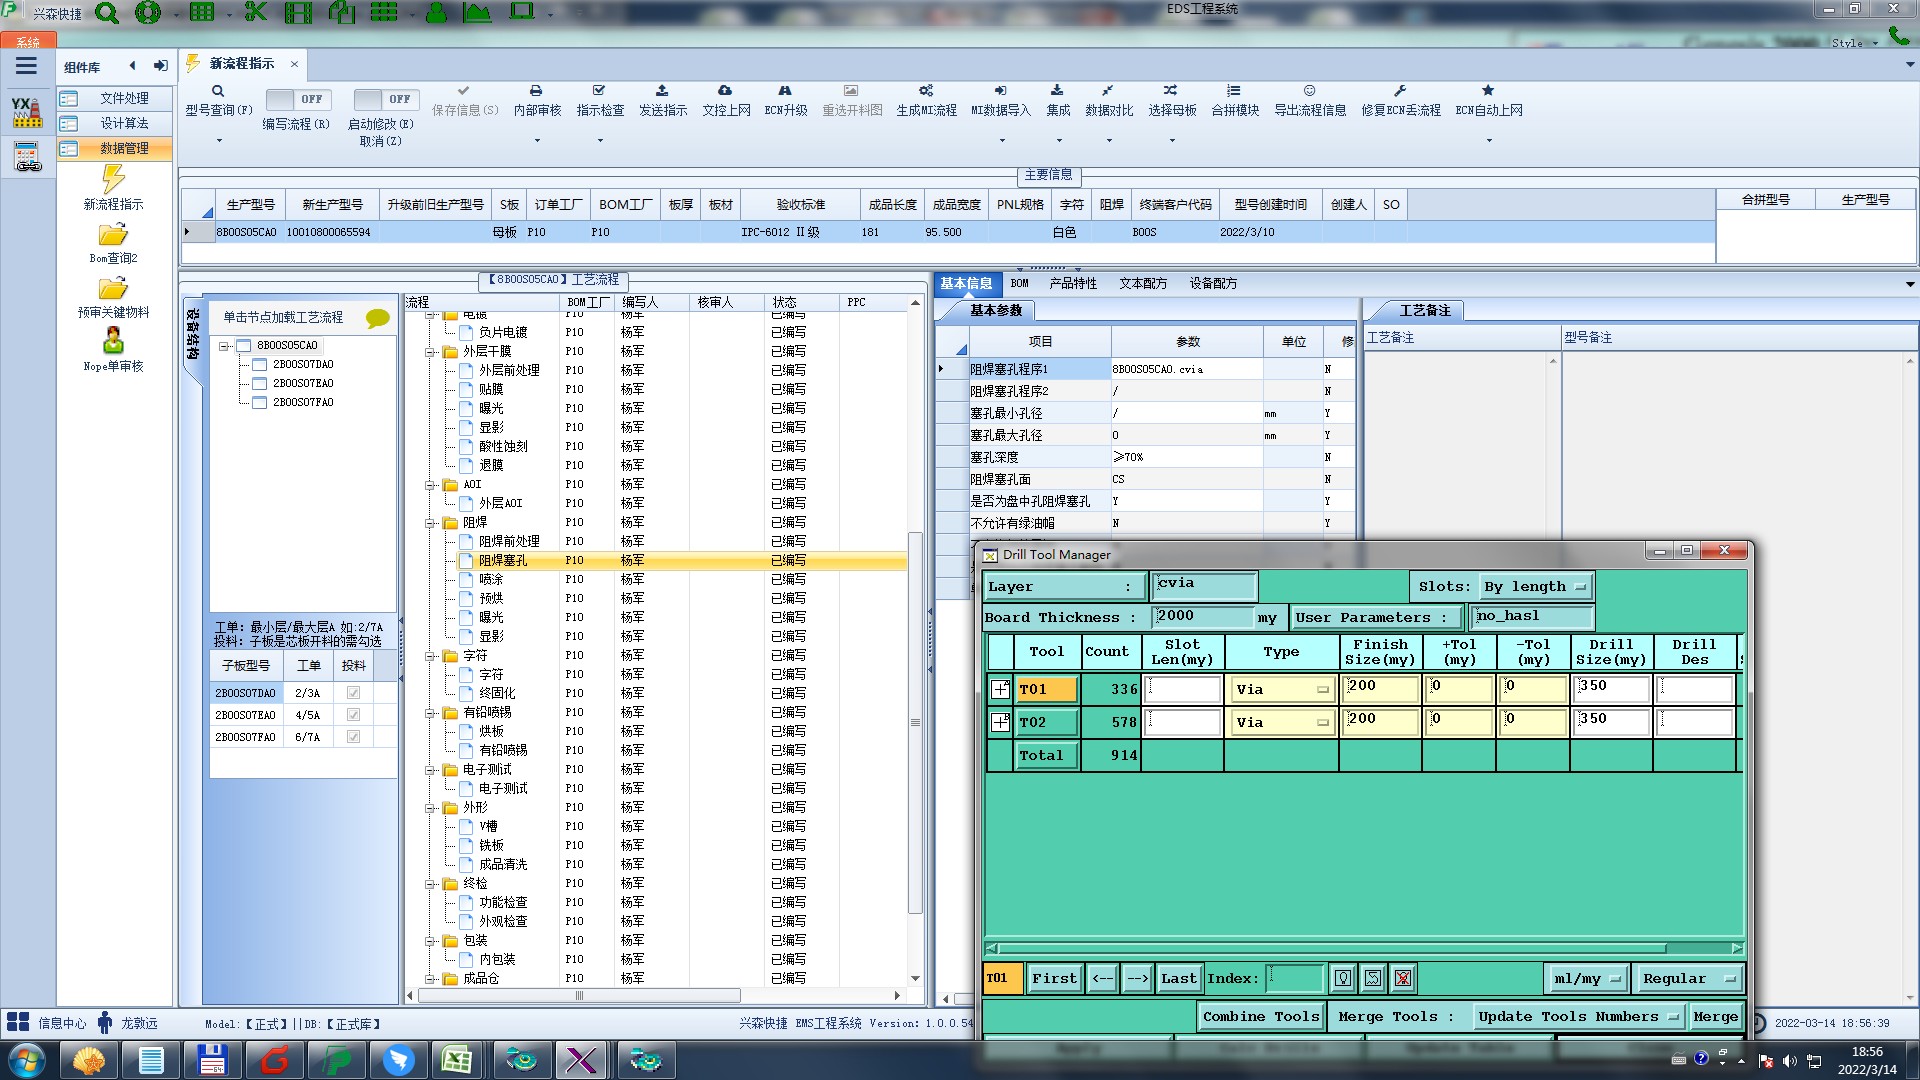Click the 型号查询 search icon

[218, 91]
